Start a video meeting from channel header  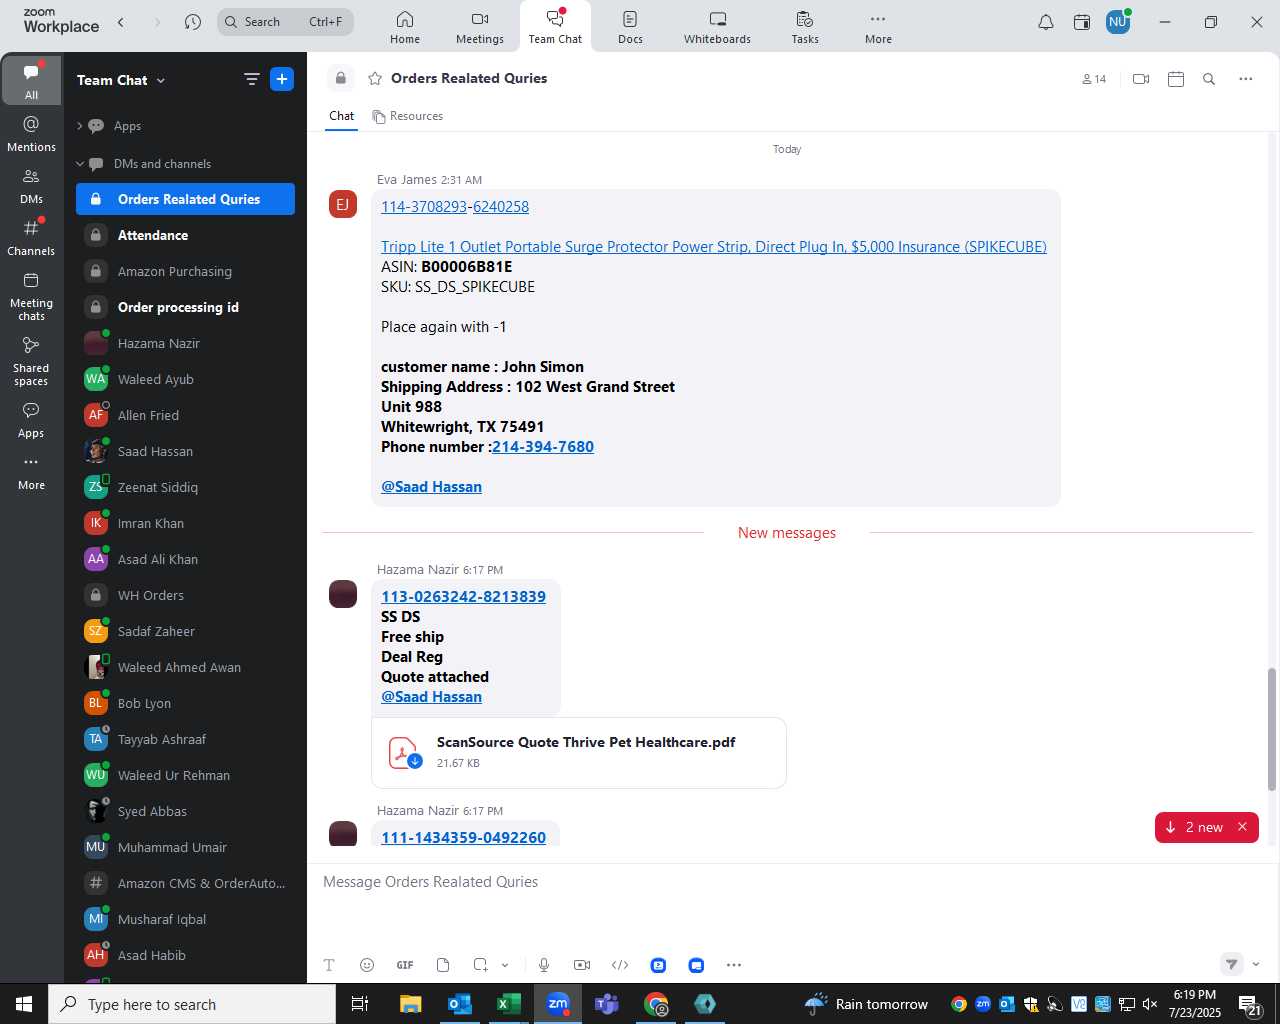click(1141, 79)
